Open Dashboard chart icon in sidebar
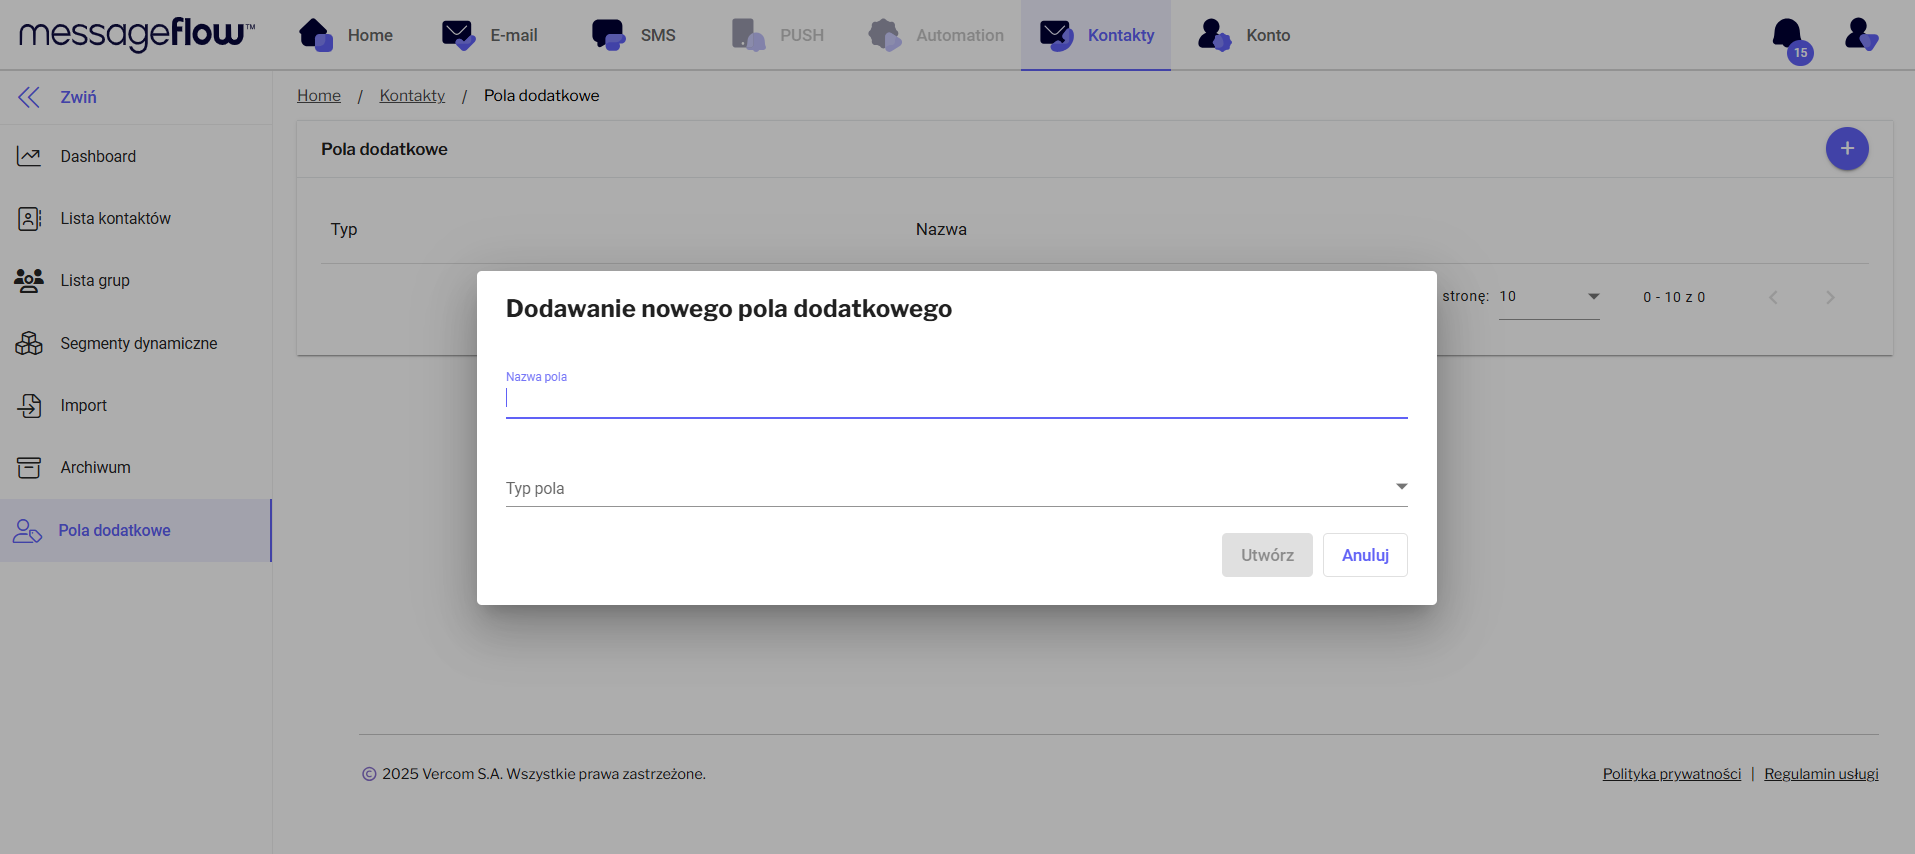Screen dimensions: 1915x854 coord(29,156)
